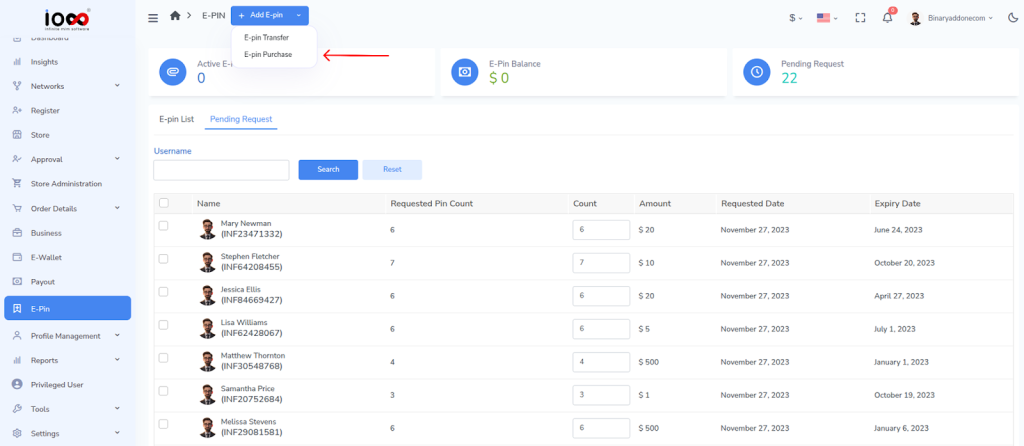The image size is (1024, 446).
Task: Click the E-Pin Balance icon
Action: (x=465, y=72)
